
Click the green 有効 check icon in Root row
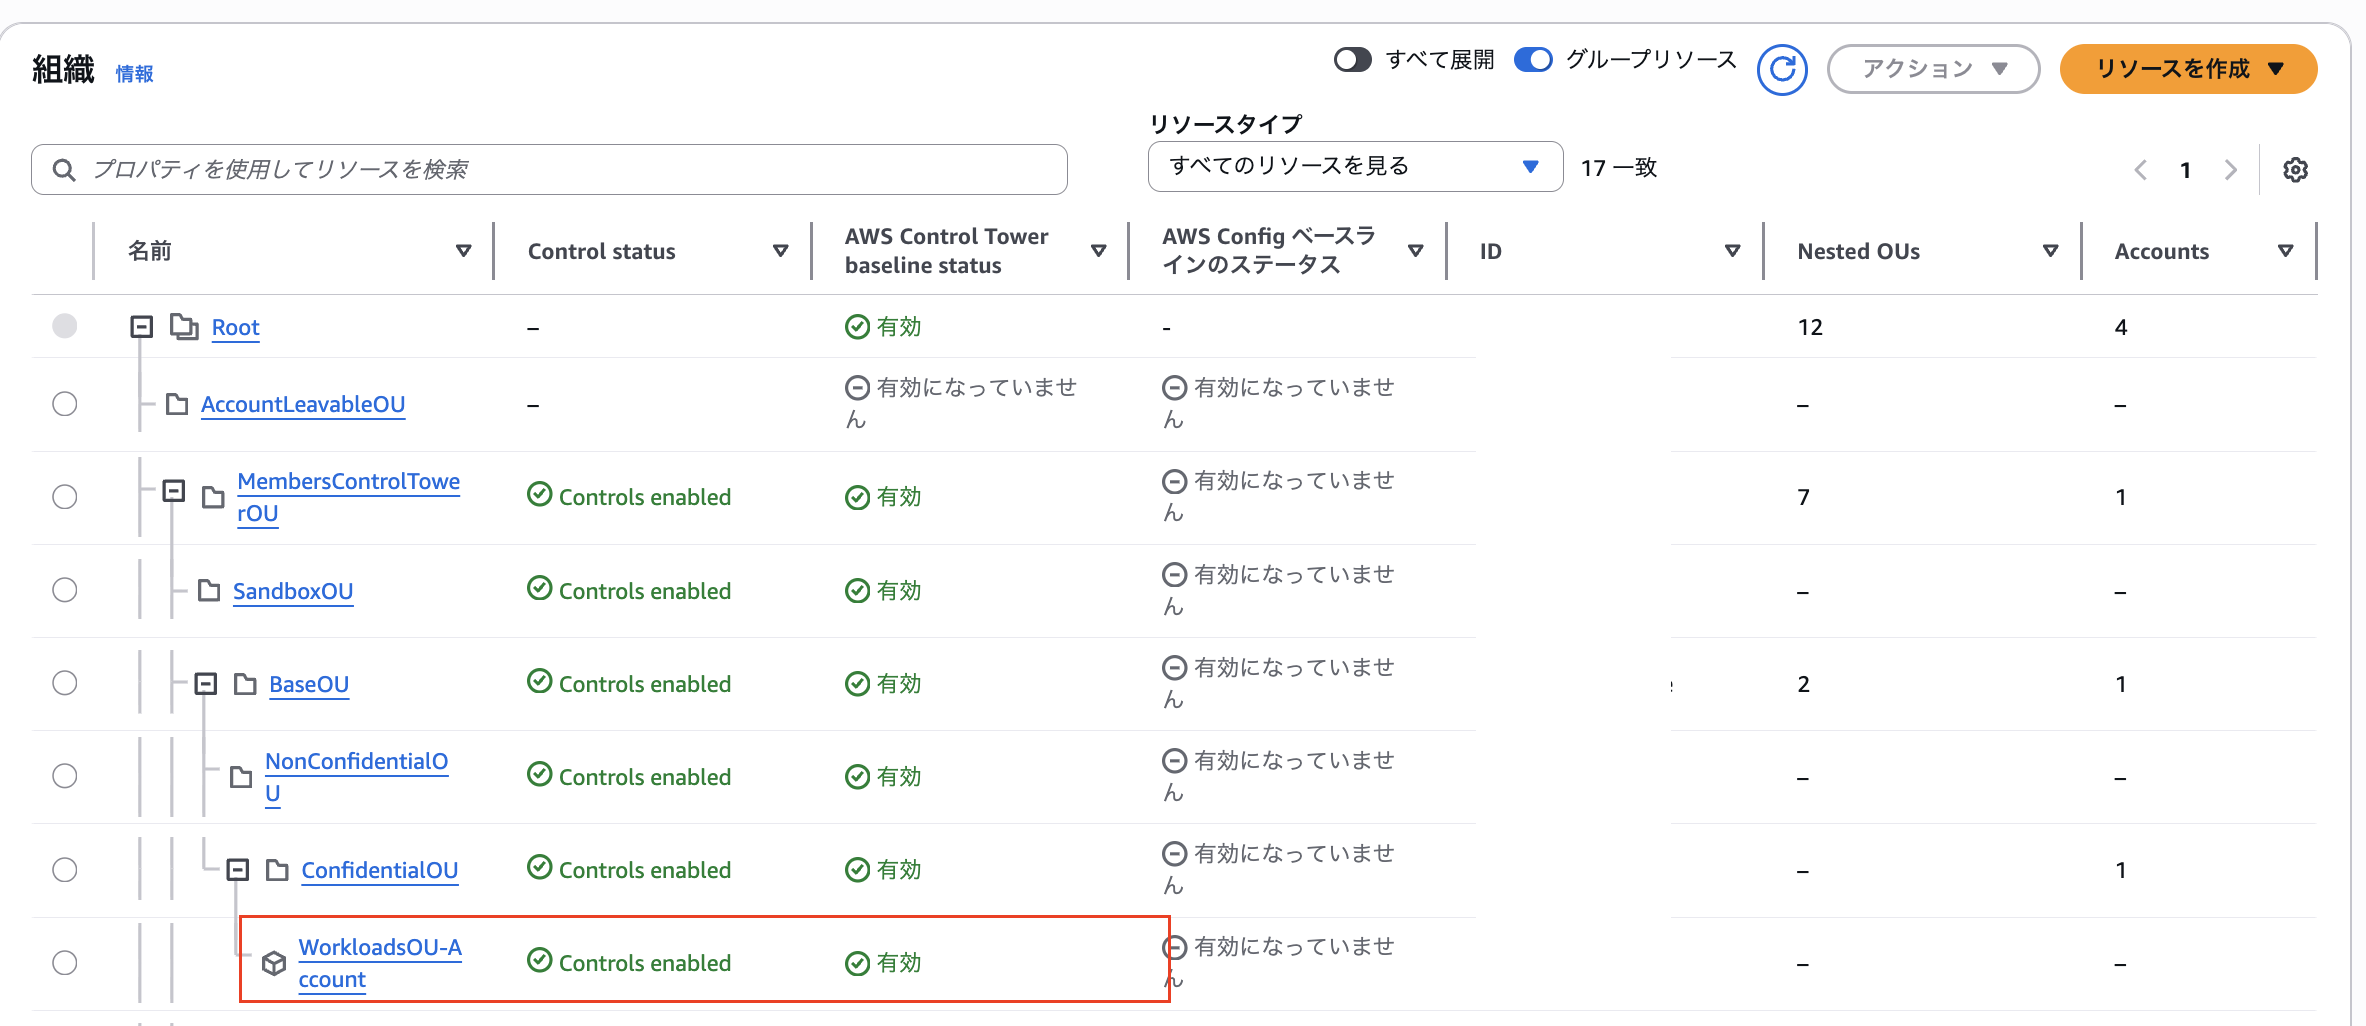pos(858,326)
